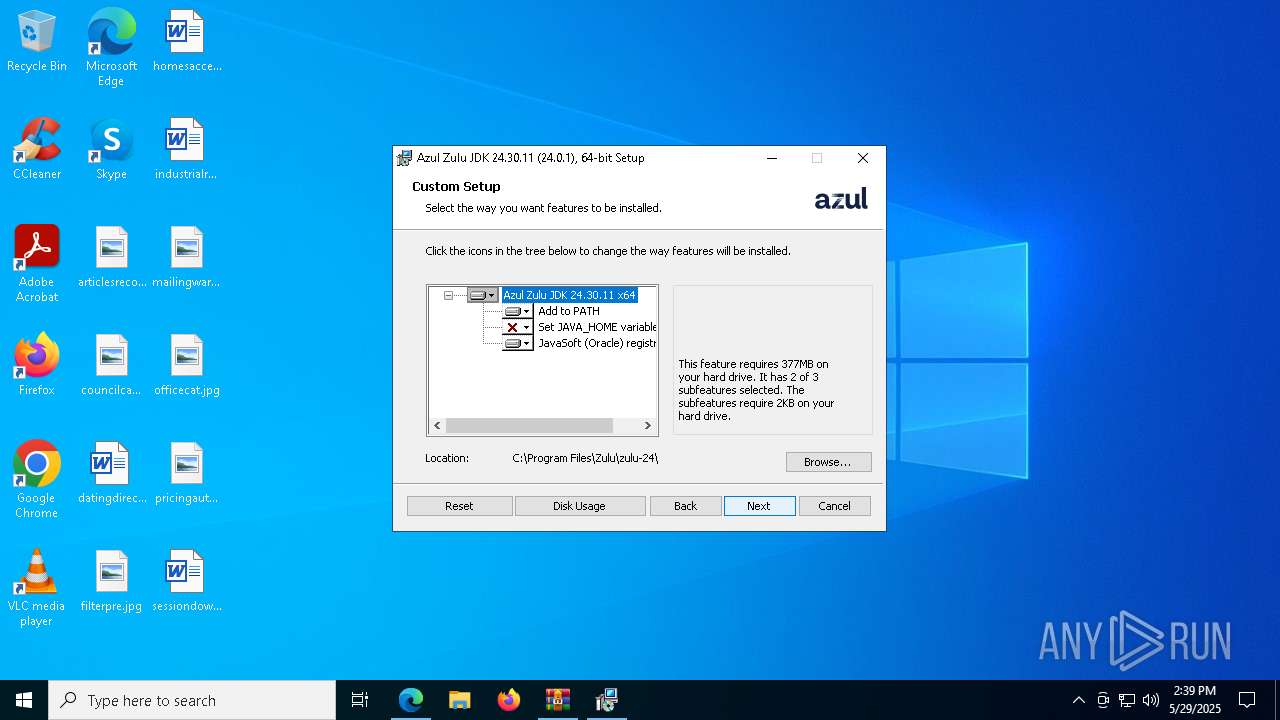This screenshot has width=1280, height=720.
Task: Select filterpre.jpg file icon
Action: click(x=111, y=582)
